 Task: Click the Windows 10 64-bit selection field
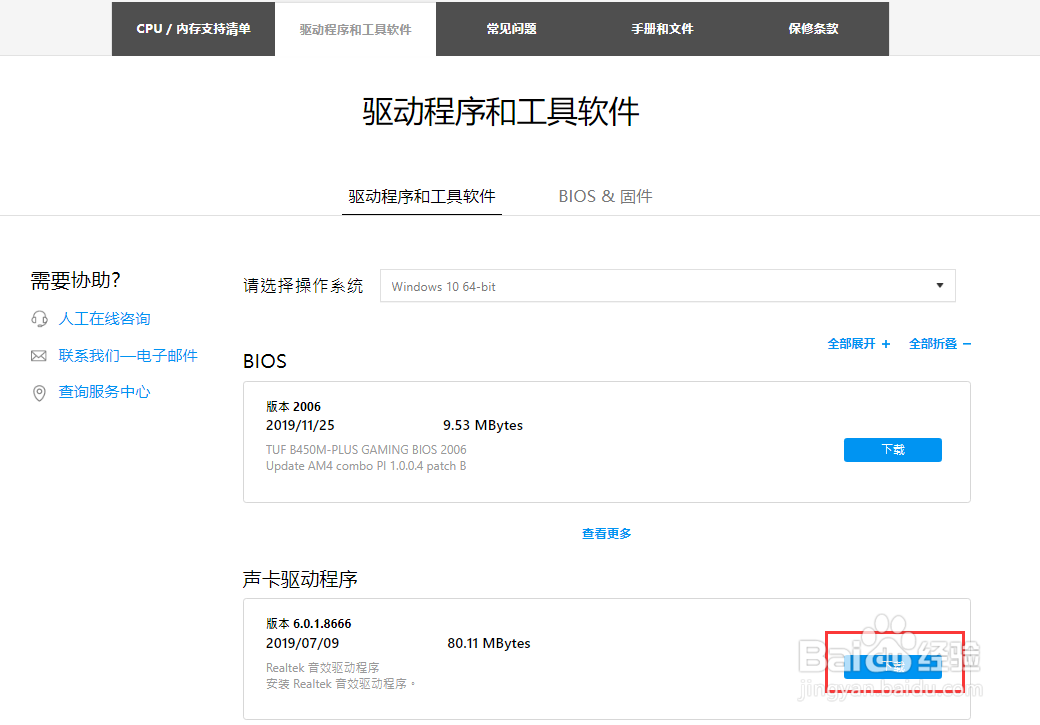point(600,285)
